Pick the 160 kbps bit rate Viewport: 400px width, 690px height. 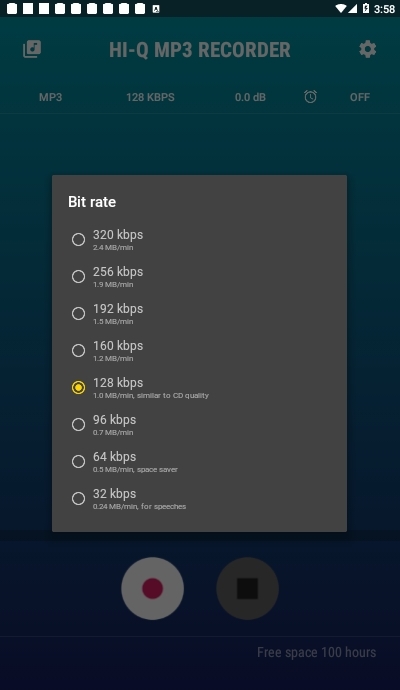point(199,350)
